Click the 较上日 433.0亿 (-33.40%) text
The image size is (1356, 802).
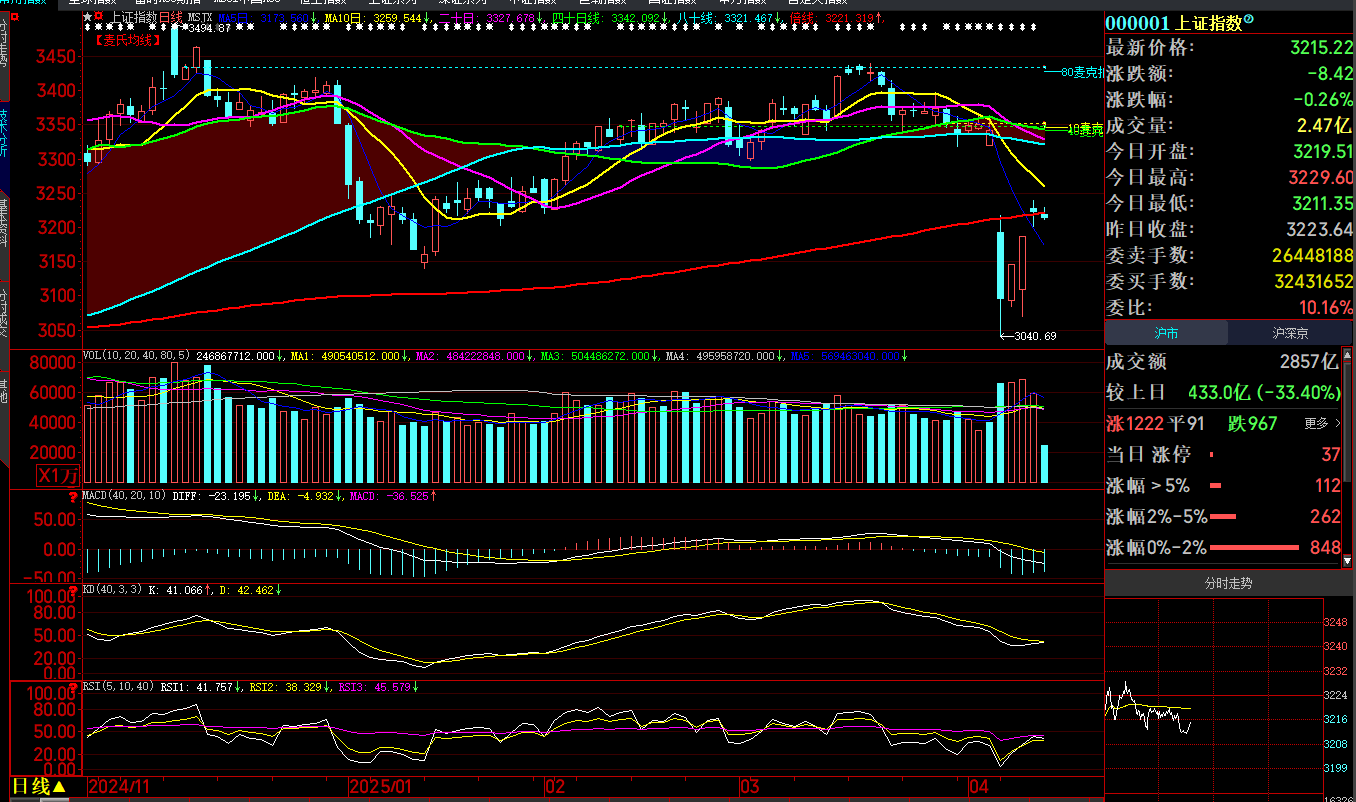pos(1222,392)
